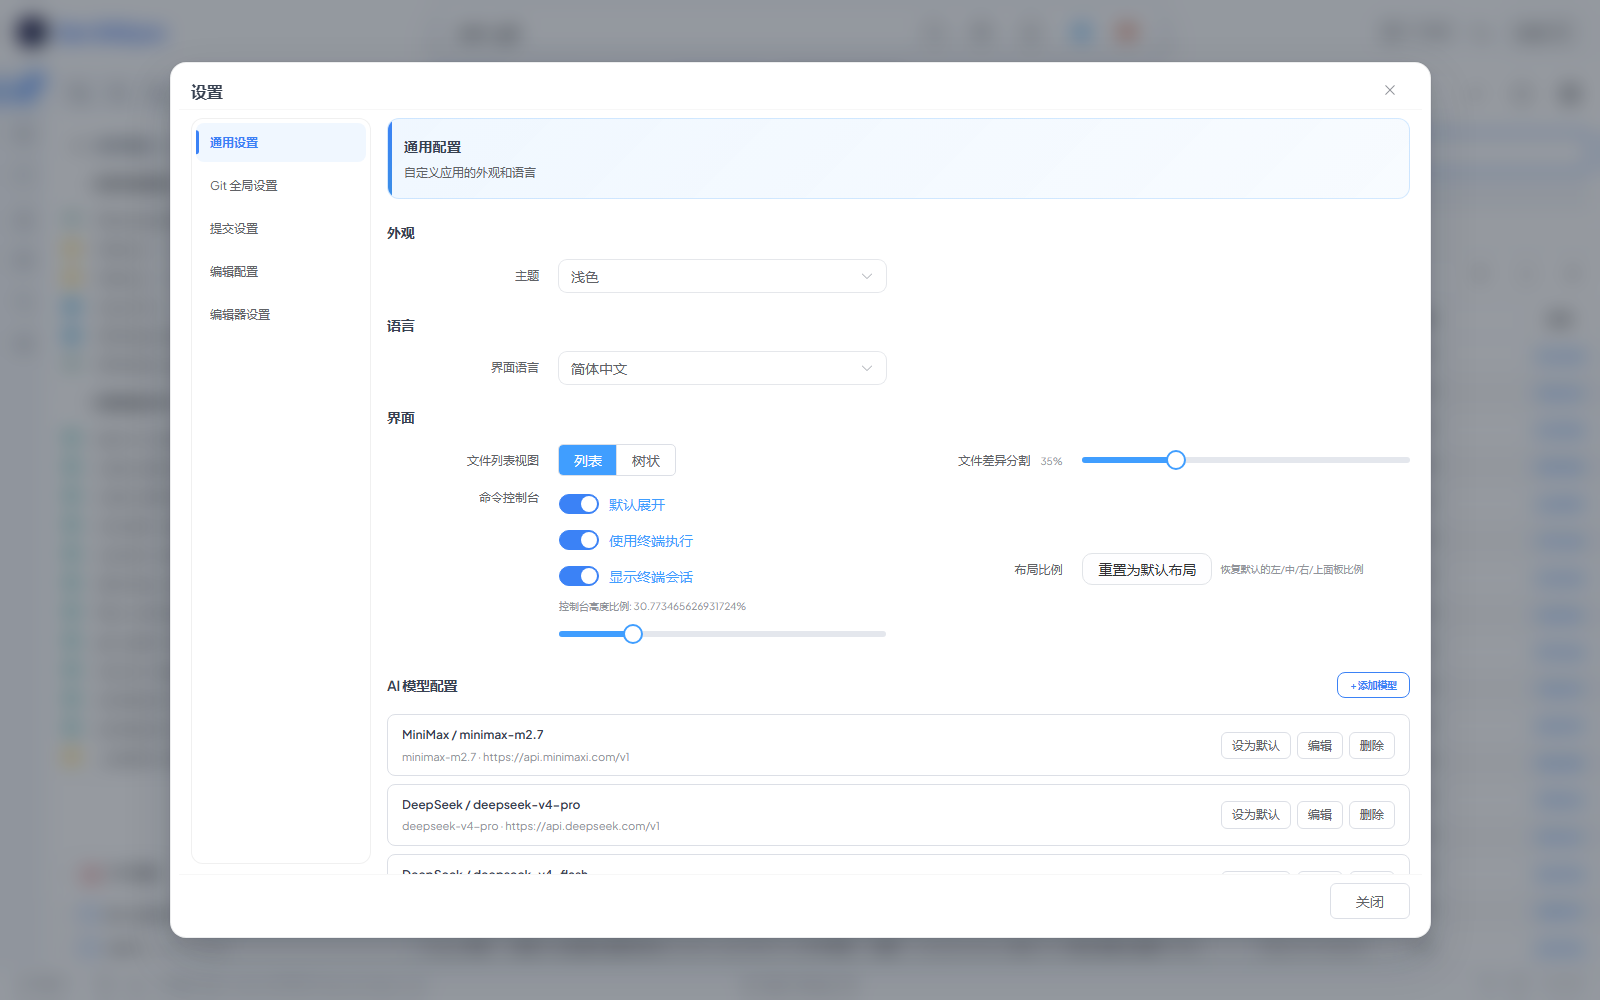Click the 35% split value text
1600x1000 pixels.
pyautogui.click(x=1051, y=462)
